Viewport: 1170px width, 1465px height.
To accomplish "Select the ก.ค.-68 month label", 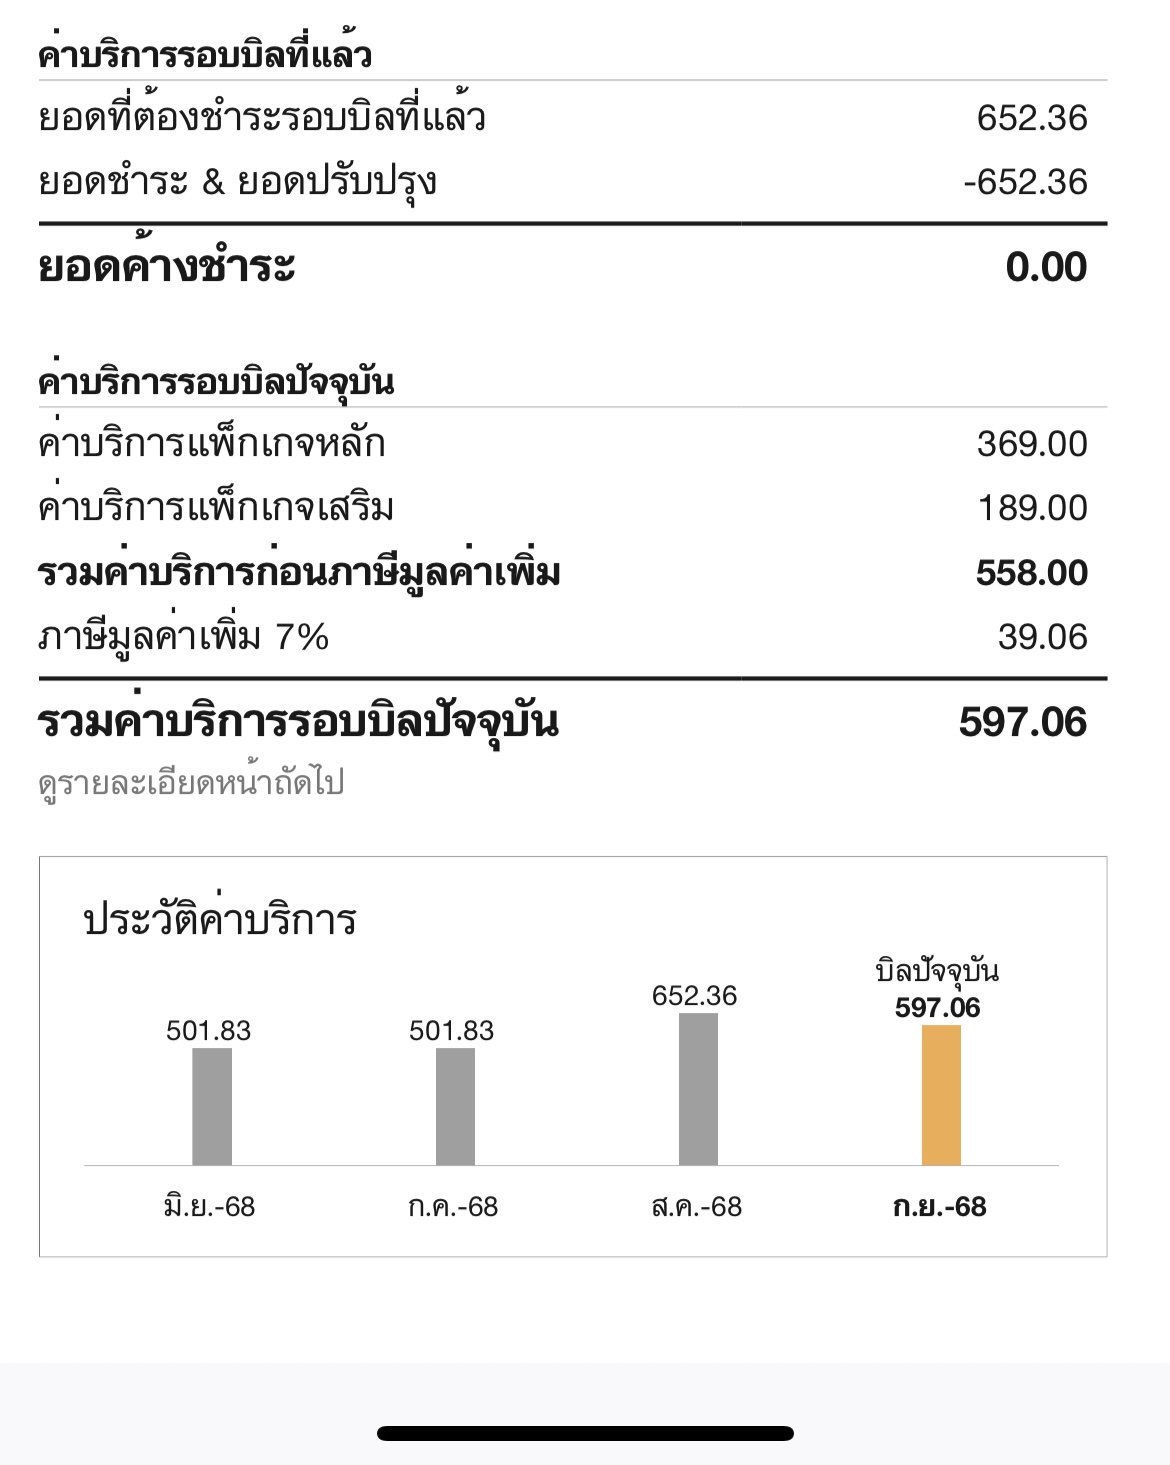I will click(x=453, y=1207).
